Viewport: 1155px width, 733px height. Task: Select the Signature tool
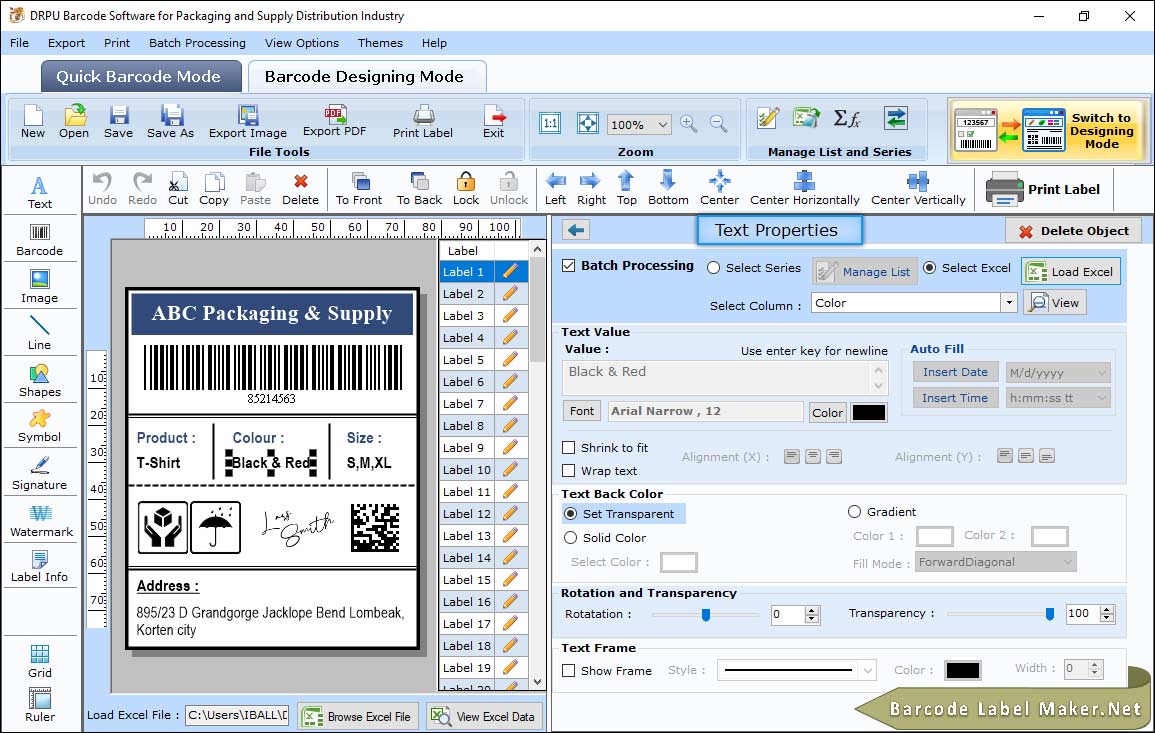(40, 474)
